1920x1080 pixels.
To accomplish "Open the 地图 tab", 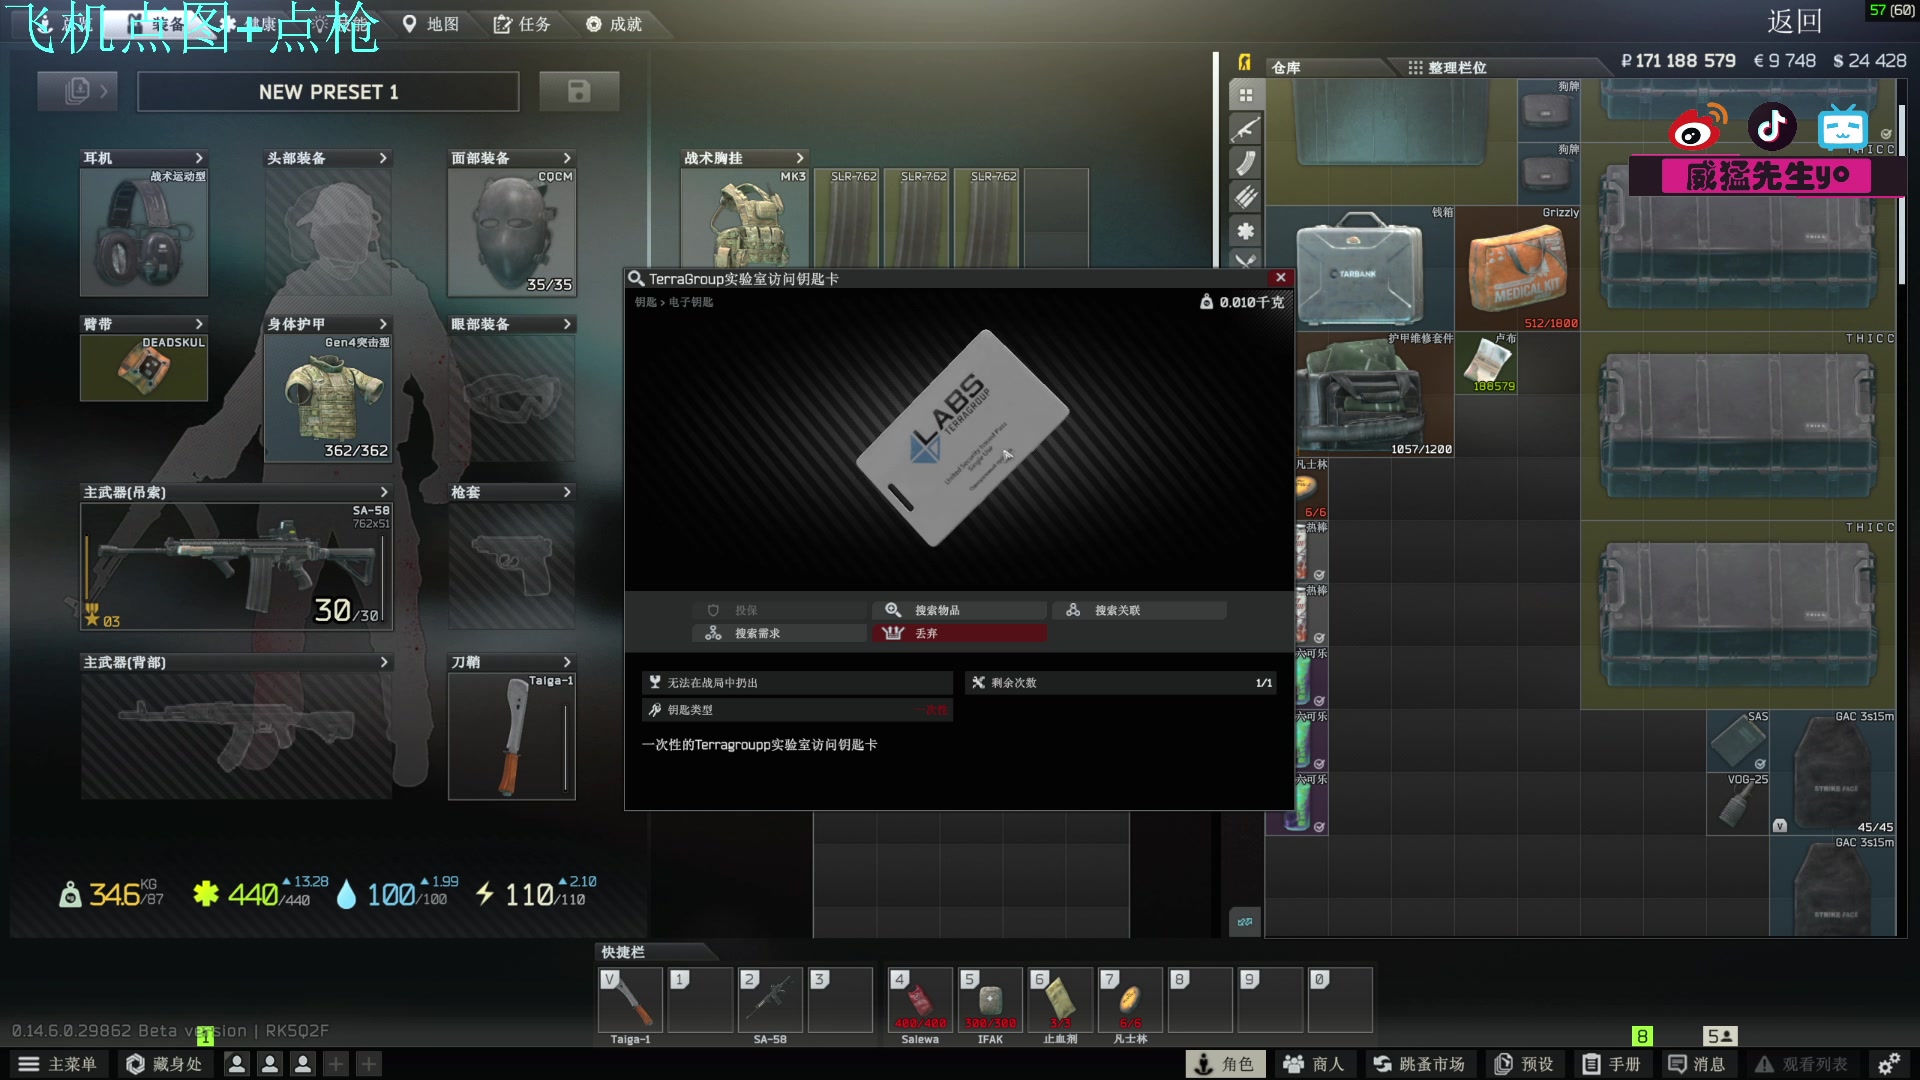I will coord(431,24).
